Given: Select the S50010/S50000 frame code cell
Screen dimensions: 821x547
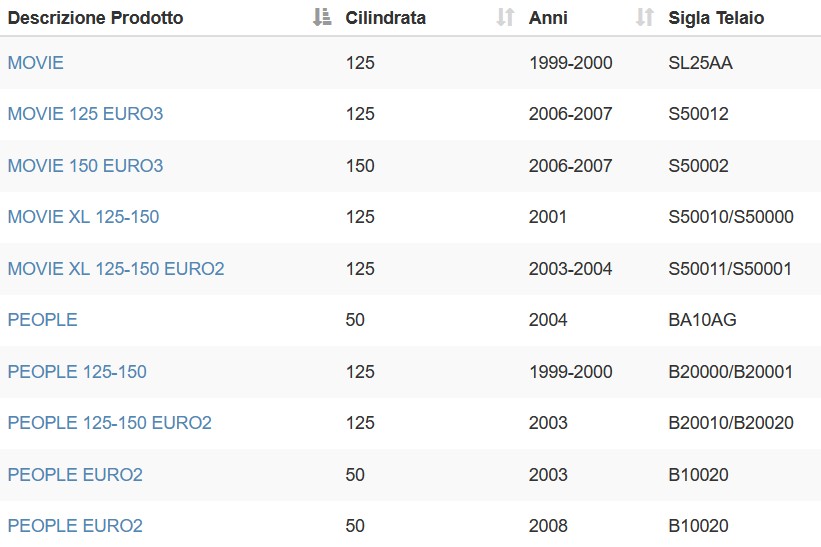Looking at the screenshot, I should 731,217.
